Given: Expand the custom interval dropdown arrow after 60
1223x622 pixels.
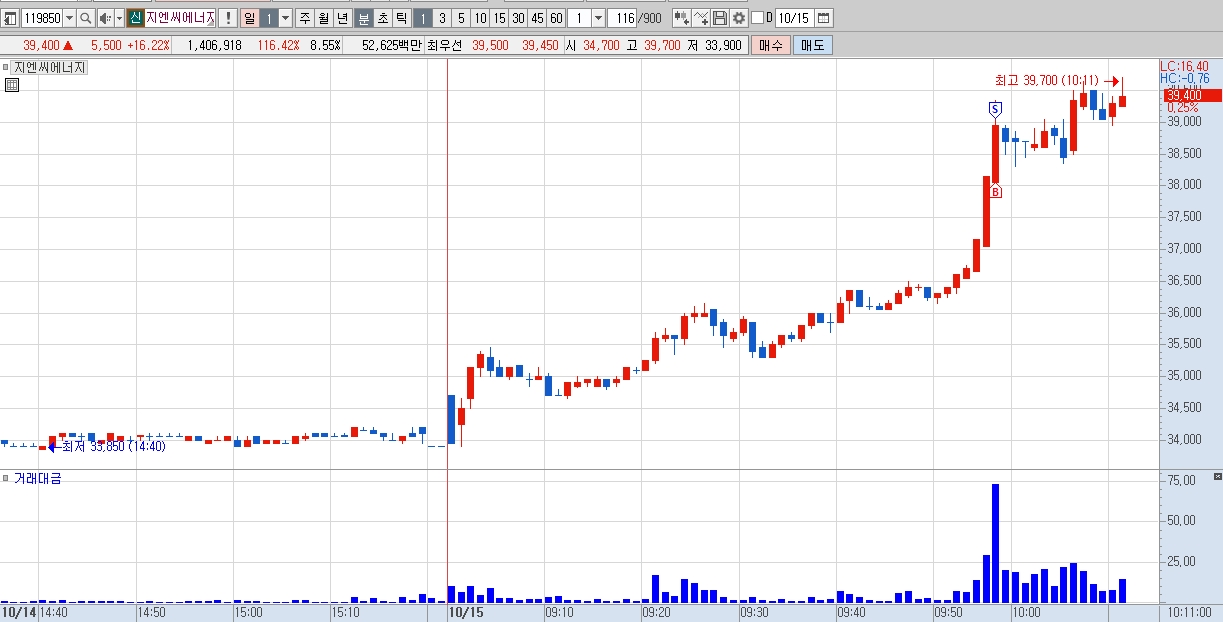Looking at the screenshot, I should [x=598, y=18].
